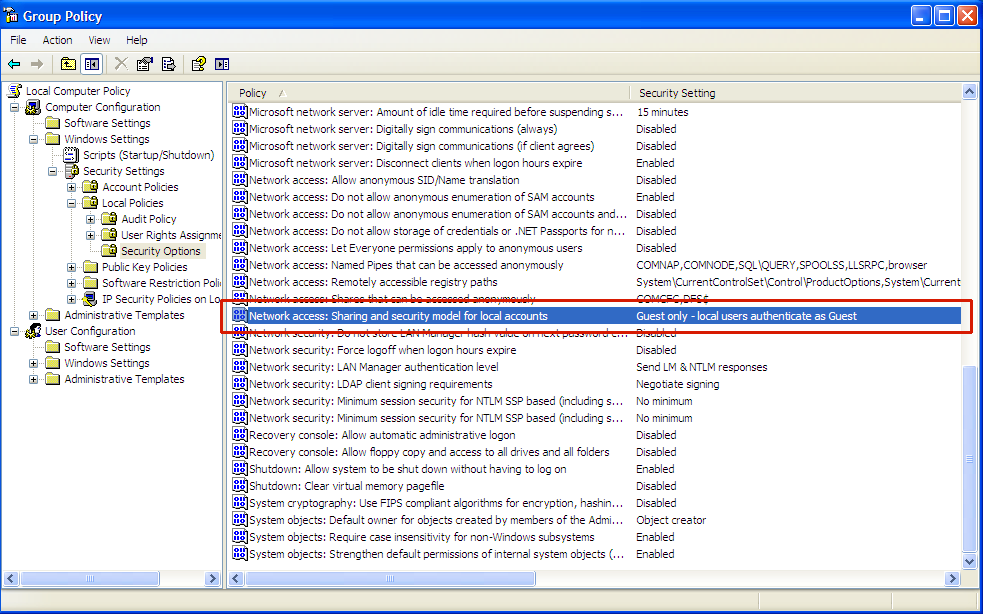Screen dimensions: 983x614
Task: Collapse the Local Policies node
Action: pos(71,203)
